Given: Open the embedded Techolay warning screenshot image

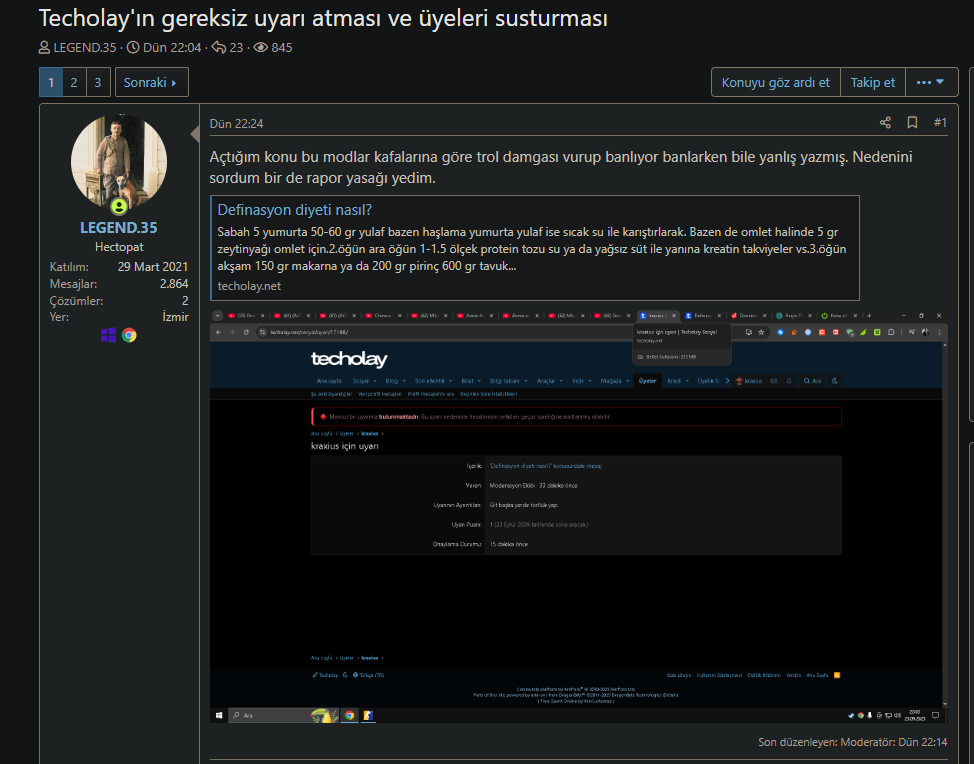Looking at the screenshot, I should (x=578, y=516).
